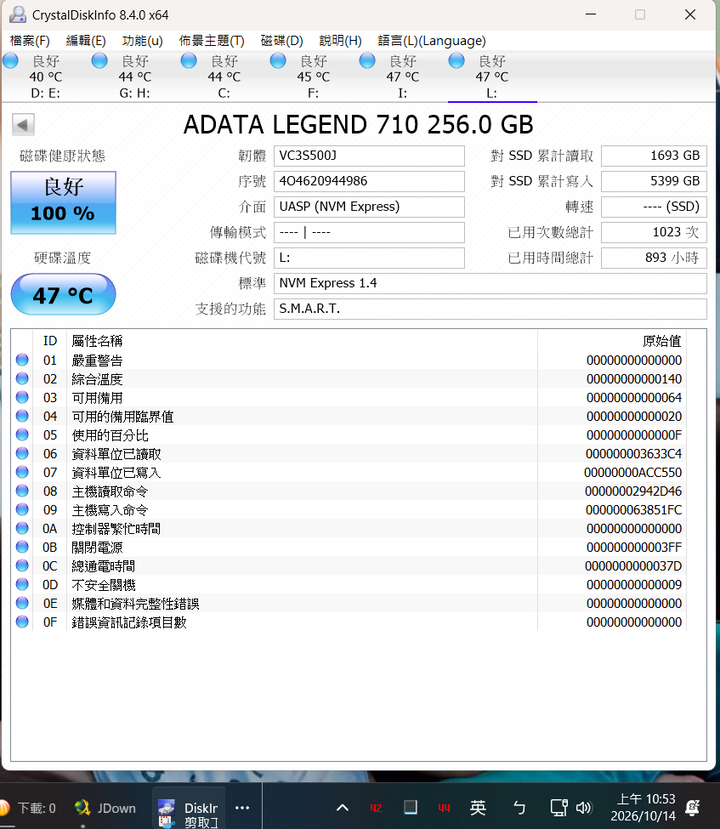720x829 pixels.
Task: Open the taskbar overflow three dots
Action: (242, 807)
